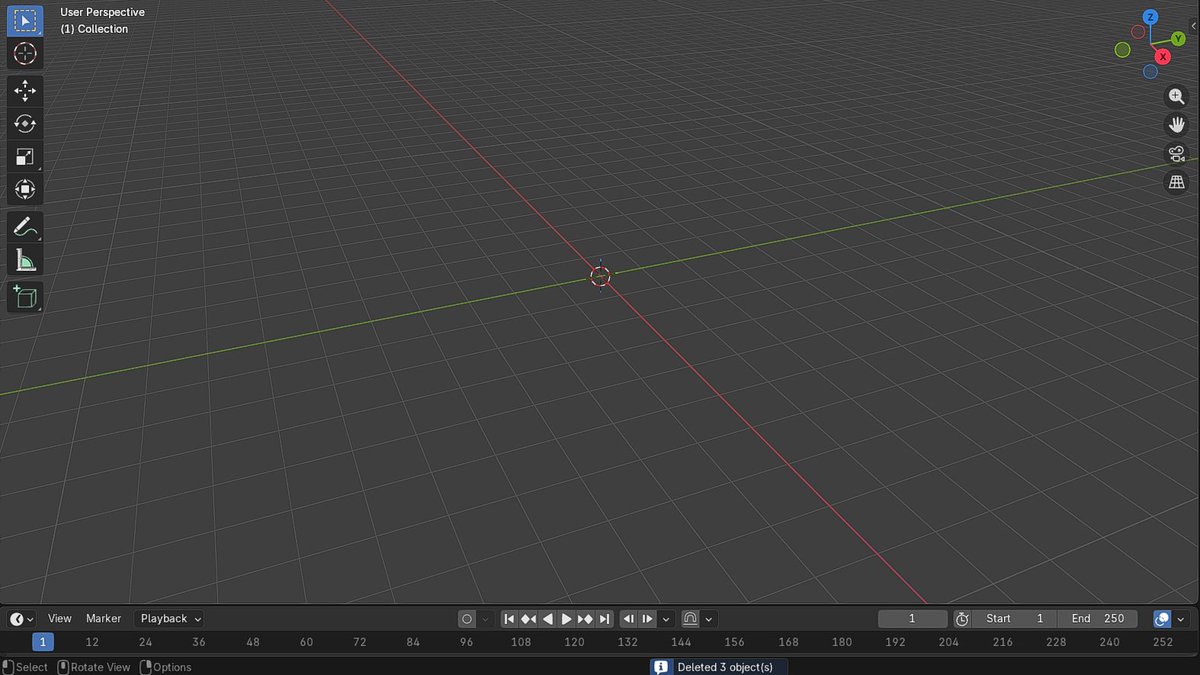The image size is (1200, 675).
Task: Click the Start frame field
Action: [x=1015, y=619]
